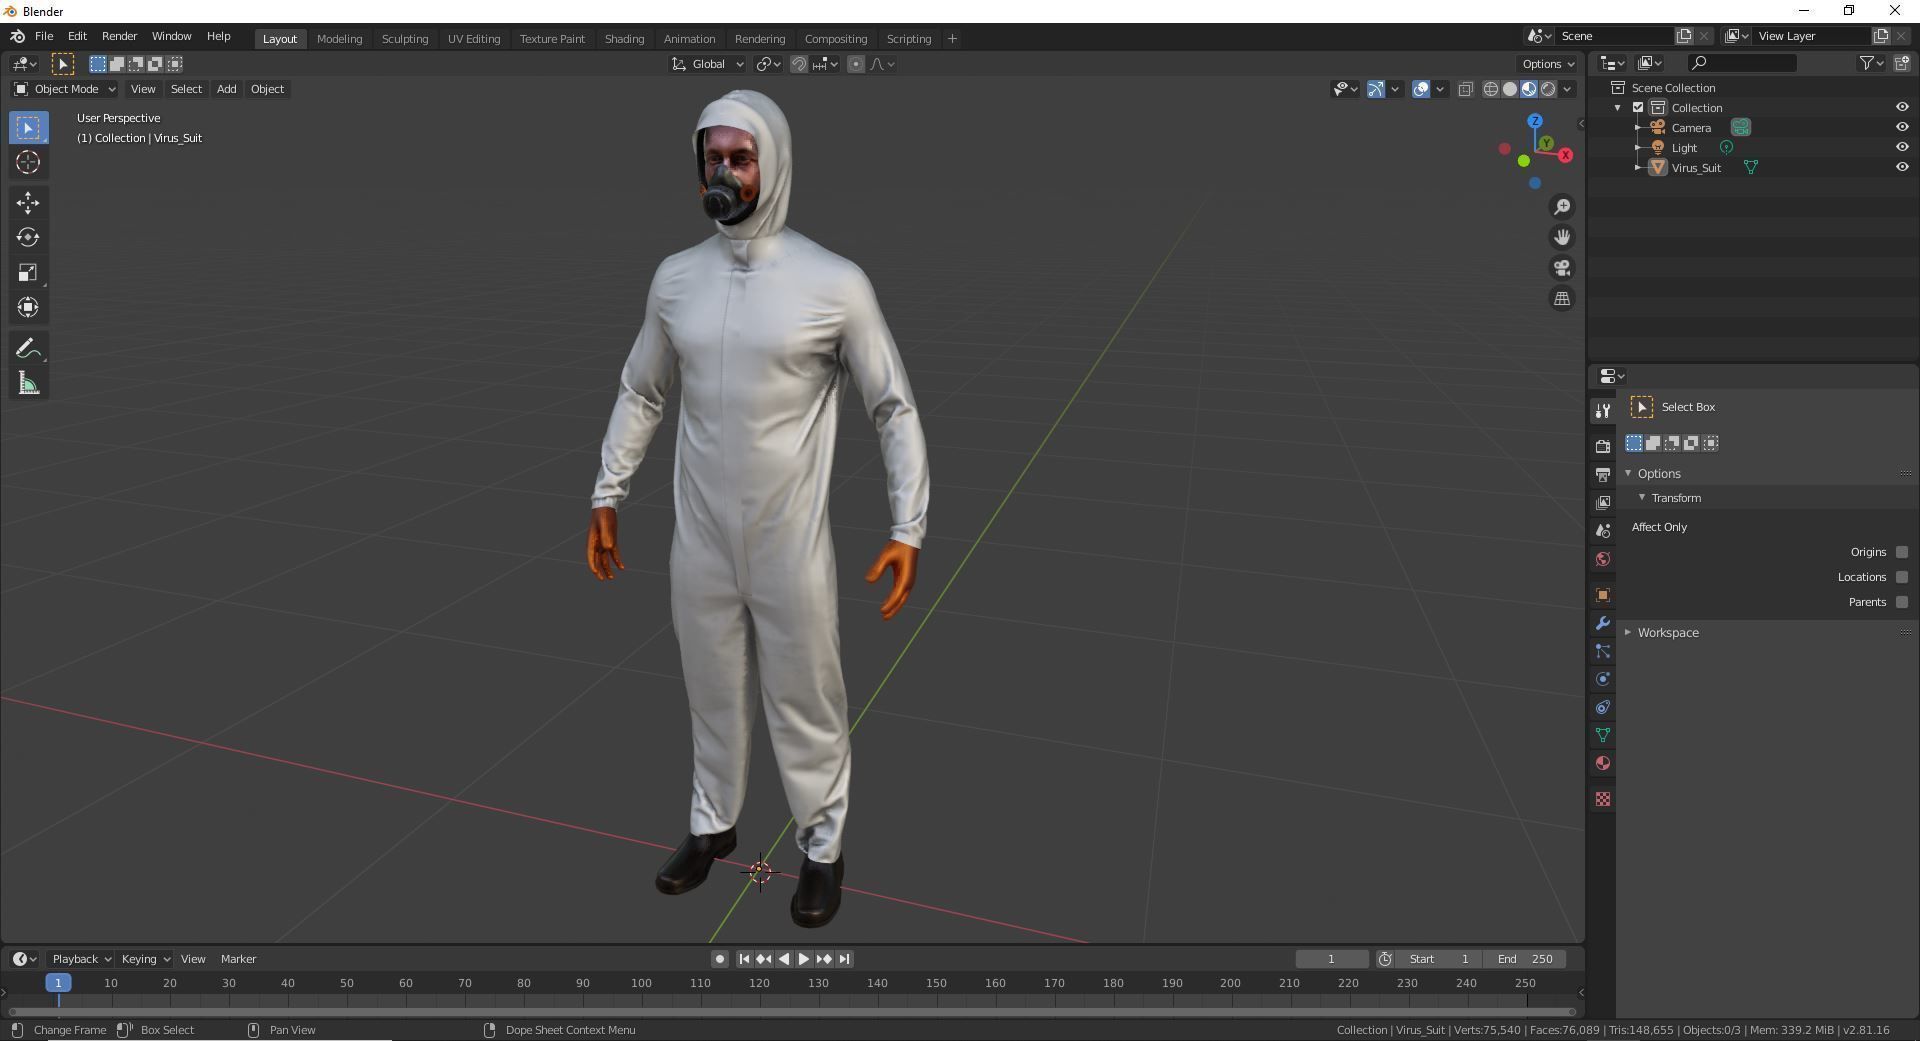This screenshot has height=1041, width=1920.
Task: Open the Modifier properties tab
Action: [x=1603, y=623]
